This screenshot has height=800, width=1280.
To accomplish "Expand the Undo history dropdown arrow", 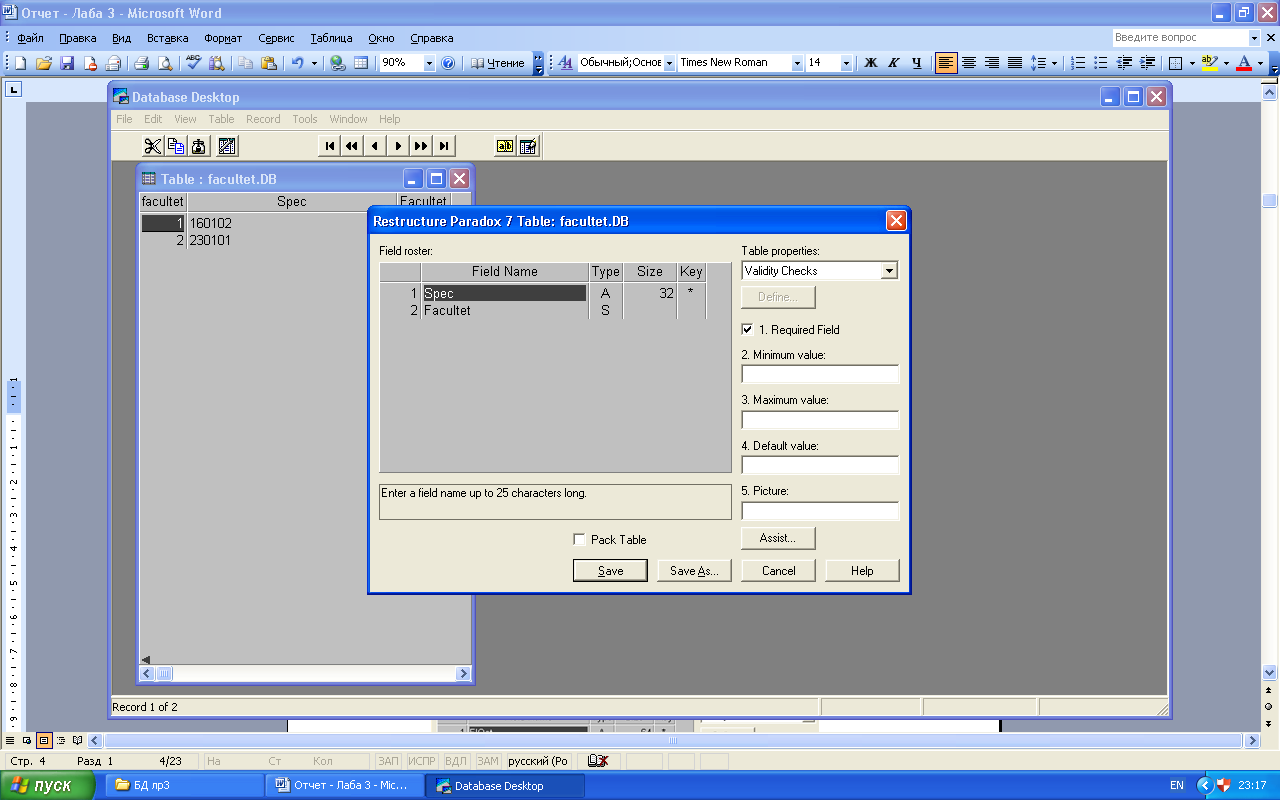I will [314, 63].
